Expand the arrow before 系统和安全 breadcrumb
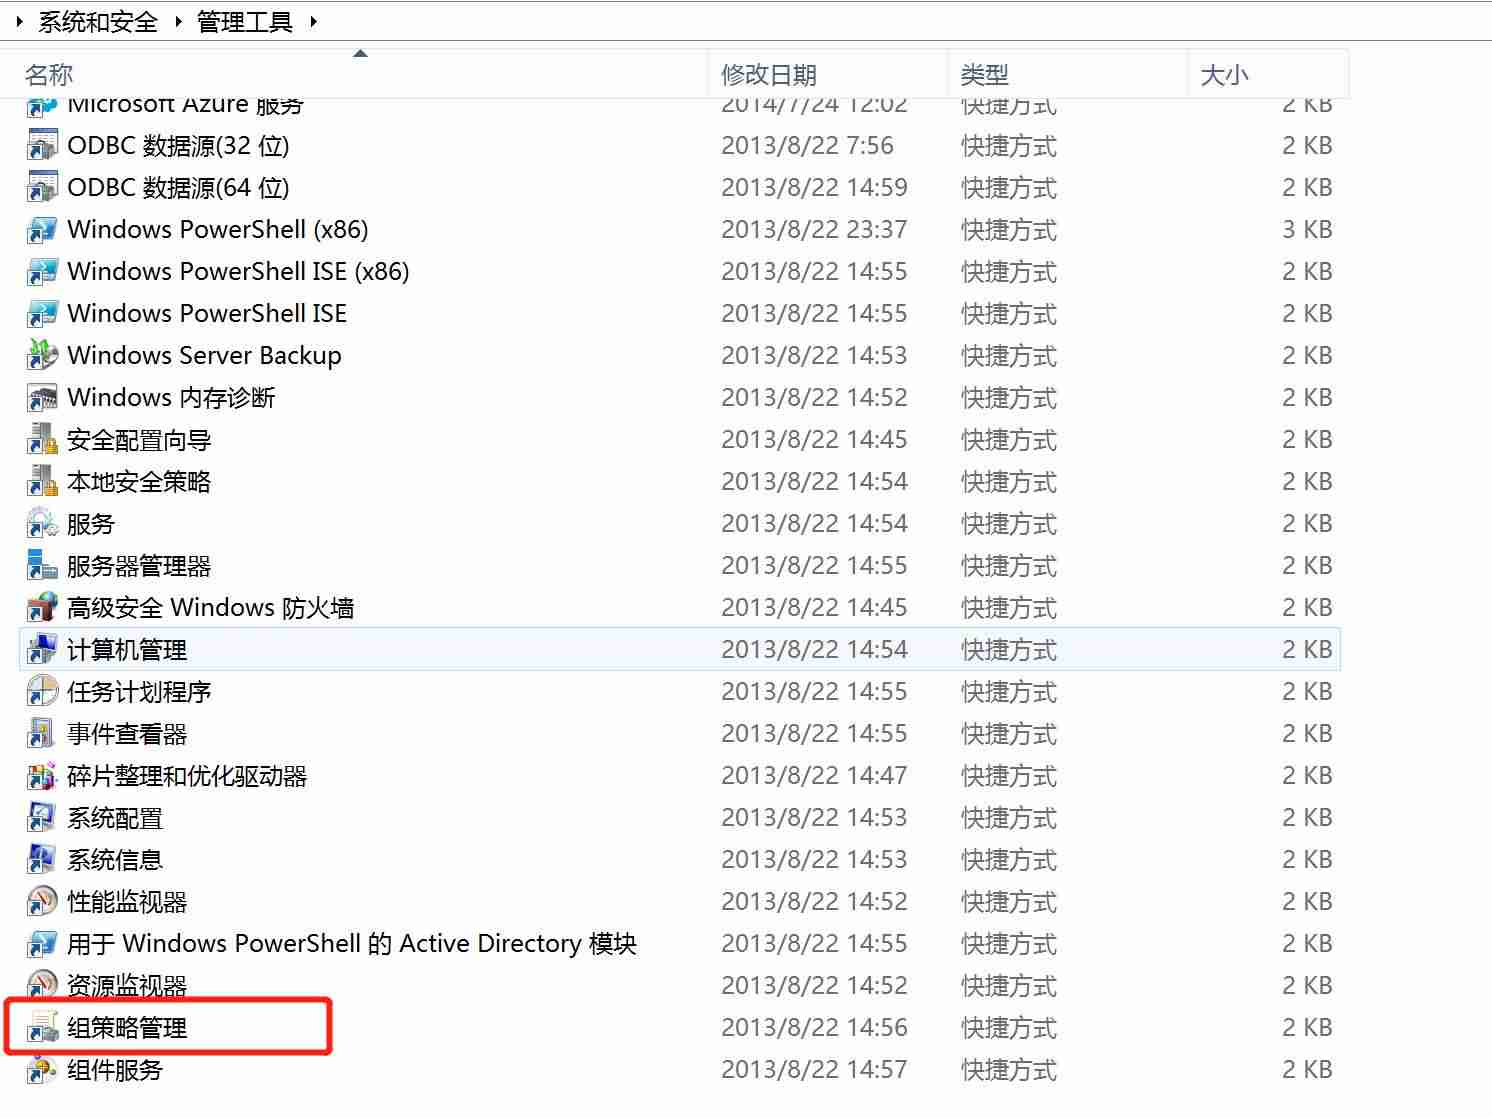This screenshot has height=1118, width=1492. point(19,22)
